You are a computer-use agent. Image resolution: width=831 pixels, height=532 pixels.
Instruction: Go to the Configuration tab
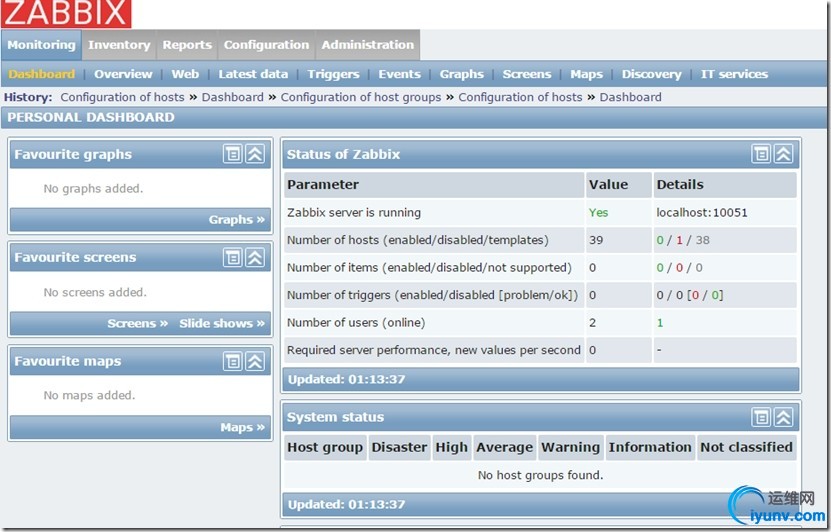[x=266, y=45]
